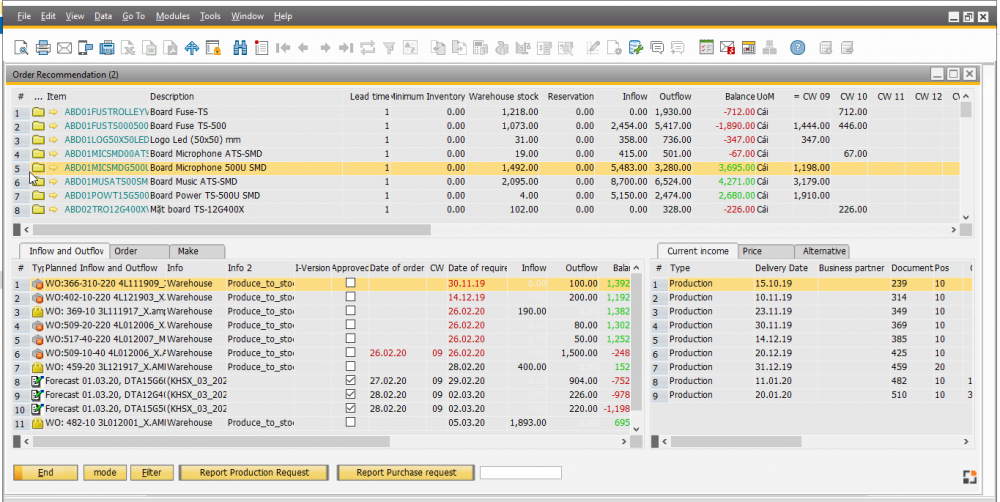Click the Launch Application blue arrows icon

click(x=191, y=47)
